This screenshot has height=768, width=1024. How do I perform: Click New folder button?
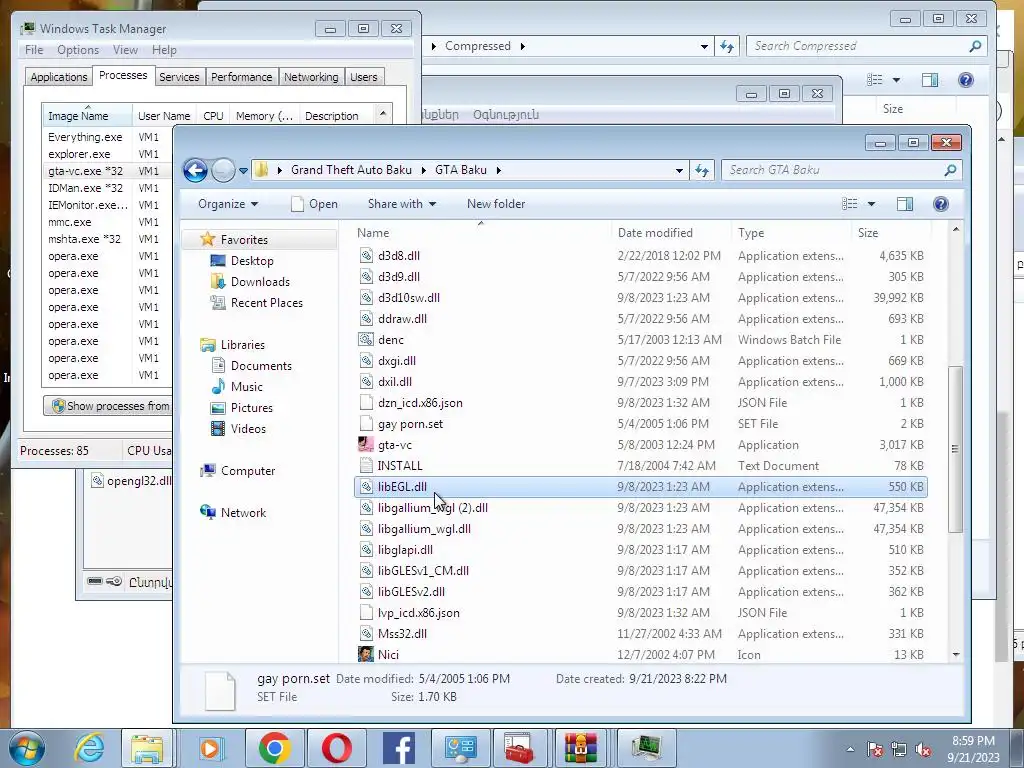(x=496, y=204)
